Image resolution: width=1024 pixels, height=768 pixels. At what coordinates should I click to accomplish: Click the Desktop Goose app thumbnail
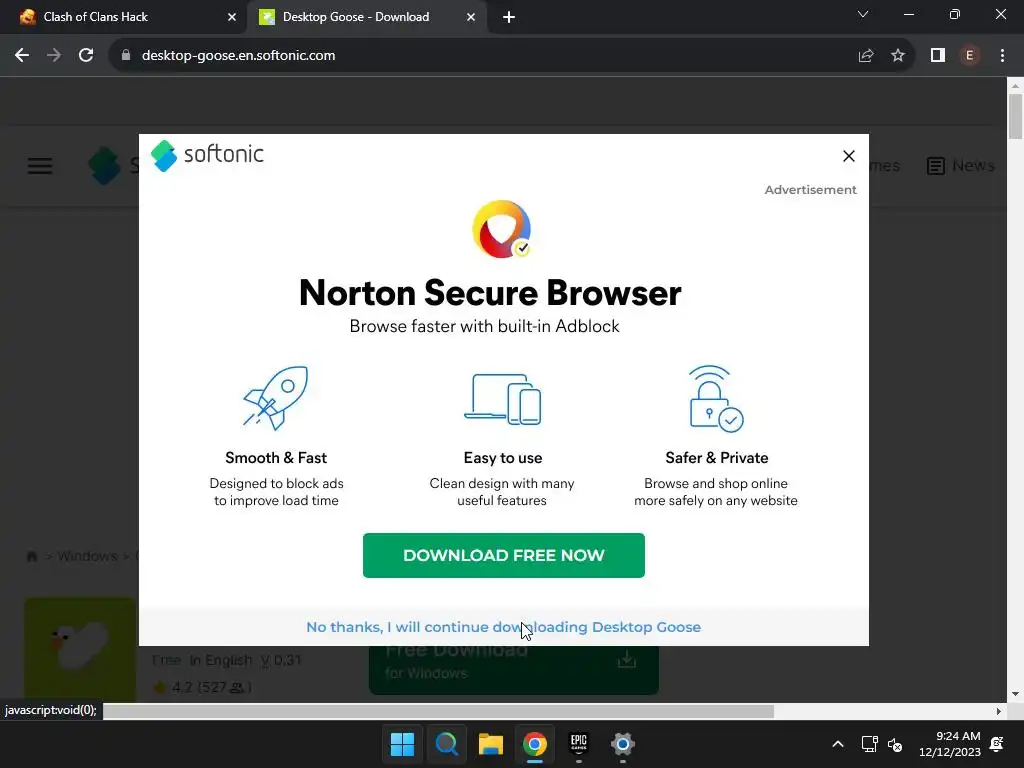coord(80,650)
